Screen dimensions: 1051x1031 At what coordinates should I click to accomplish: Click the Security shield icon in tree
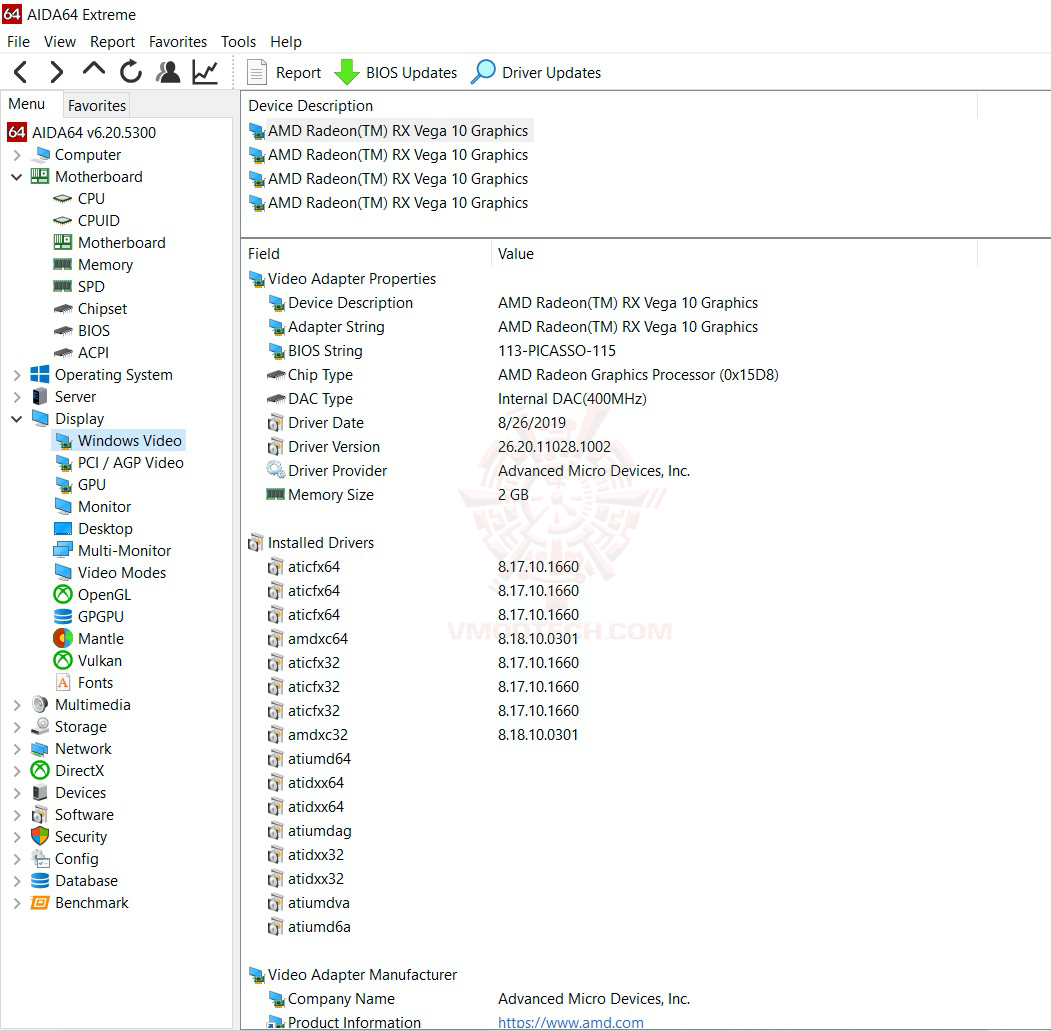[40, 837]
